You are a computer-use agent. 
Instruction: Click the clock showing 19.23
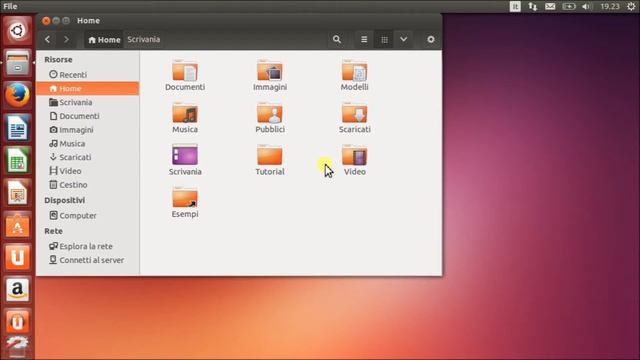(610, 6)
